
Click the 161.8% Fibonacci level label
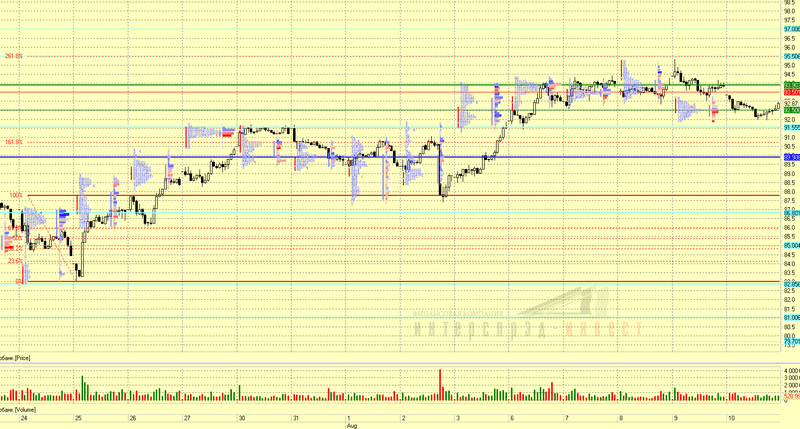coord(13,142)
